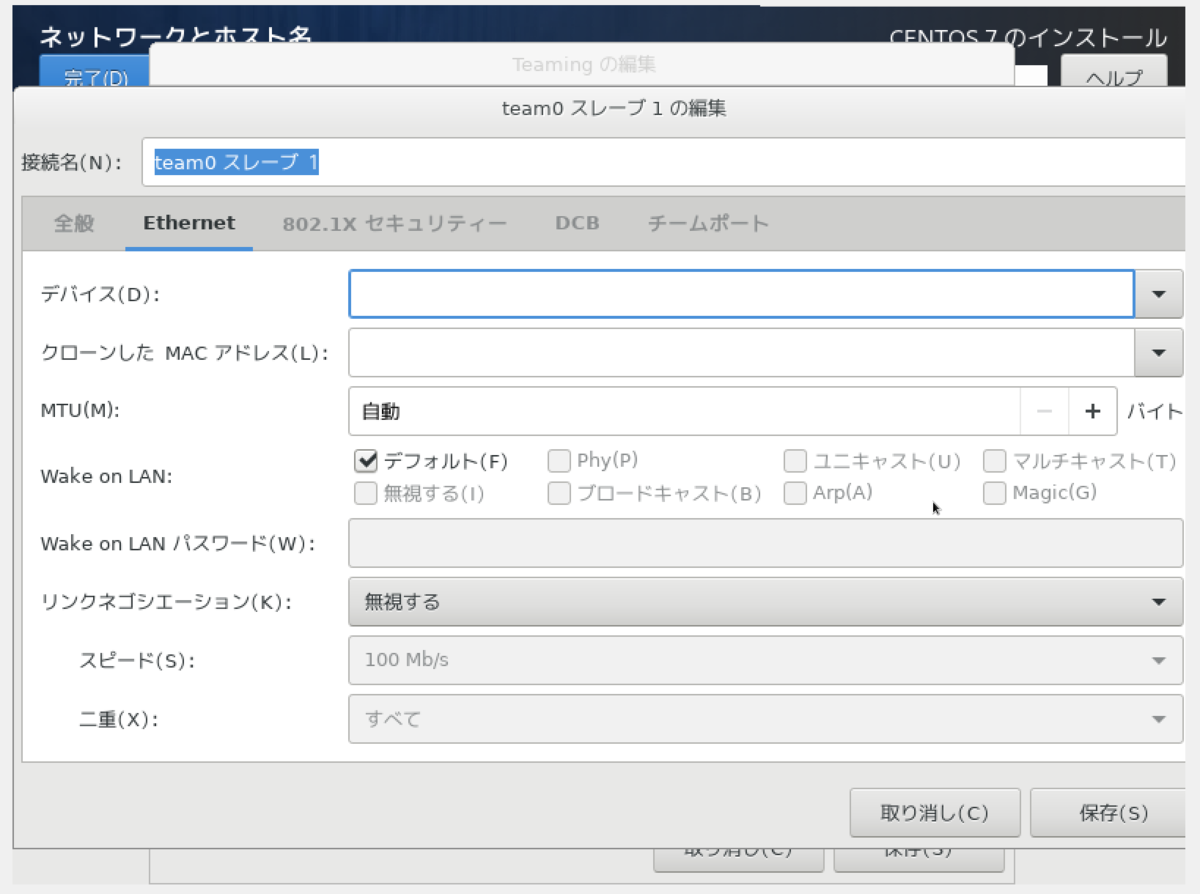Switch to the DCB tab
Viewport: 1200px width, 894px height.
pyautogui.click(x=576, y=222)
